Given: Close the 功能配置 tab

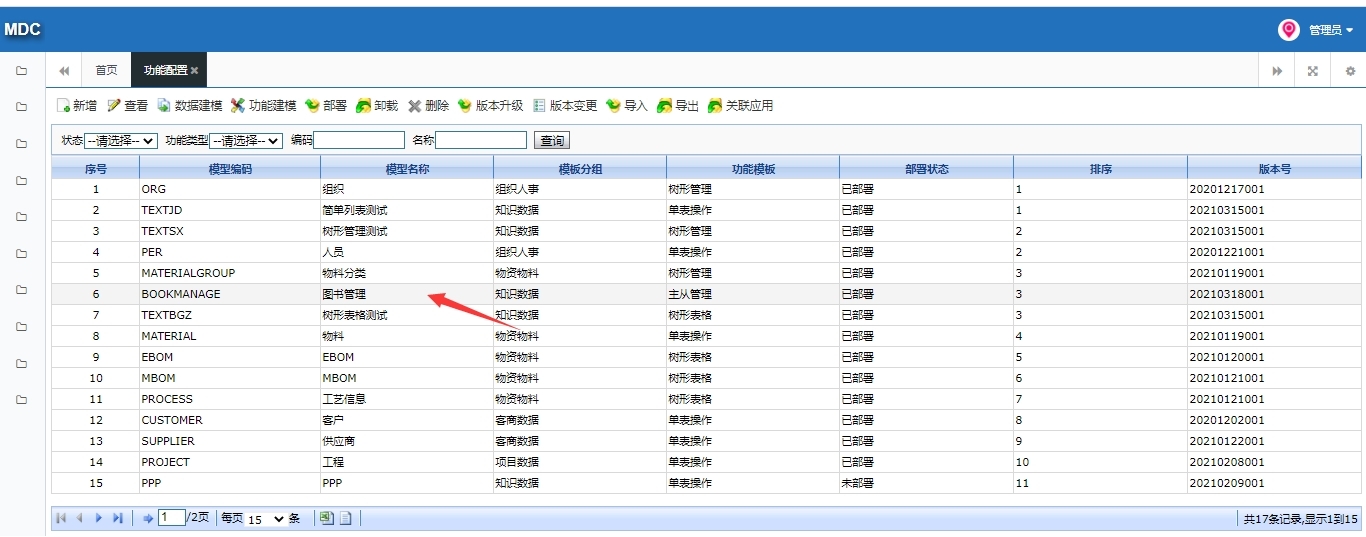Looking at the screenshot, I should click(x=195, y=71).
